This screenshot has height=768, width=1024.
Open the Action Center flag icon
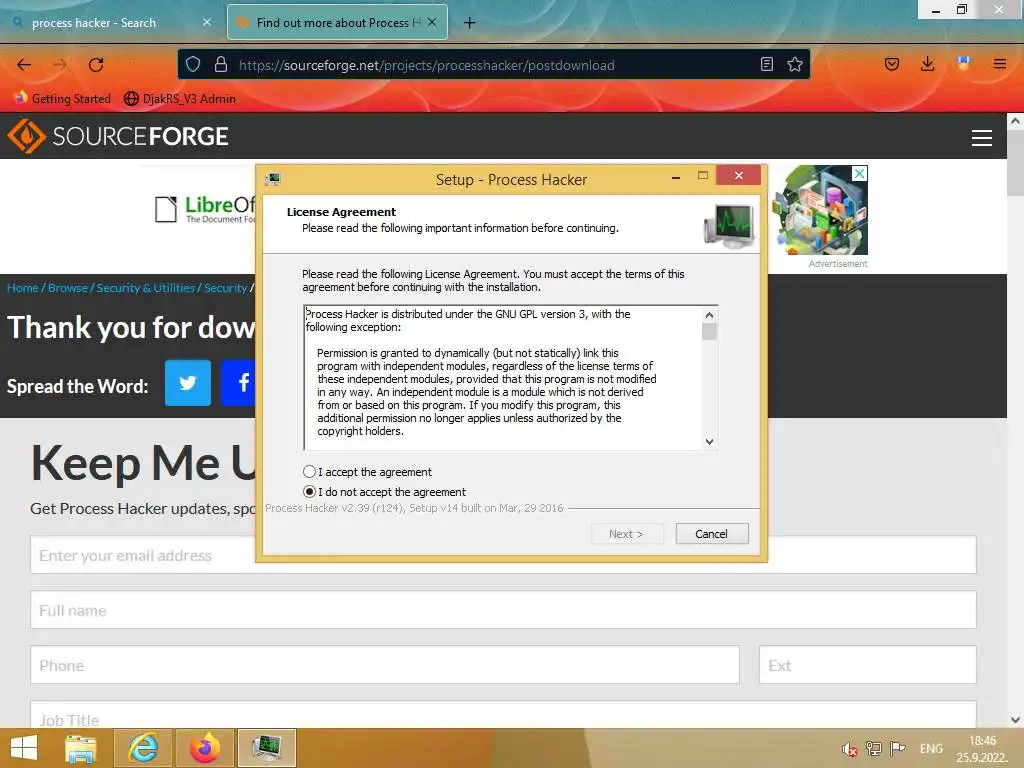tap(898, 748)
